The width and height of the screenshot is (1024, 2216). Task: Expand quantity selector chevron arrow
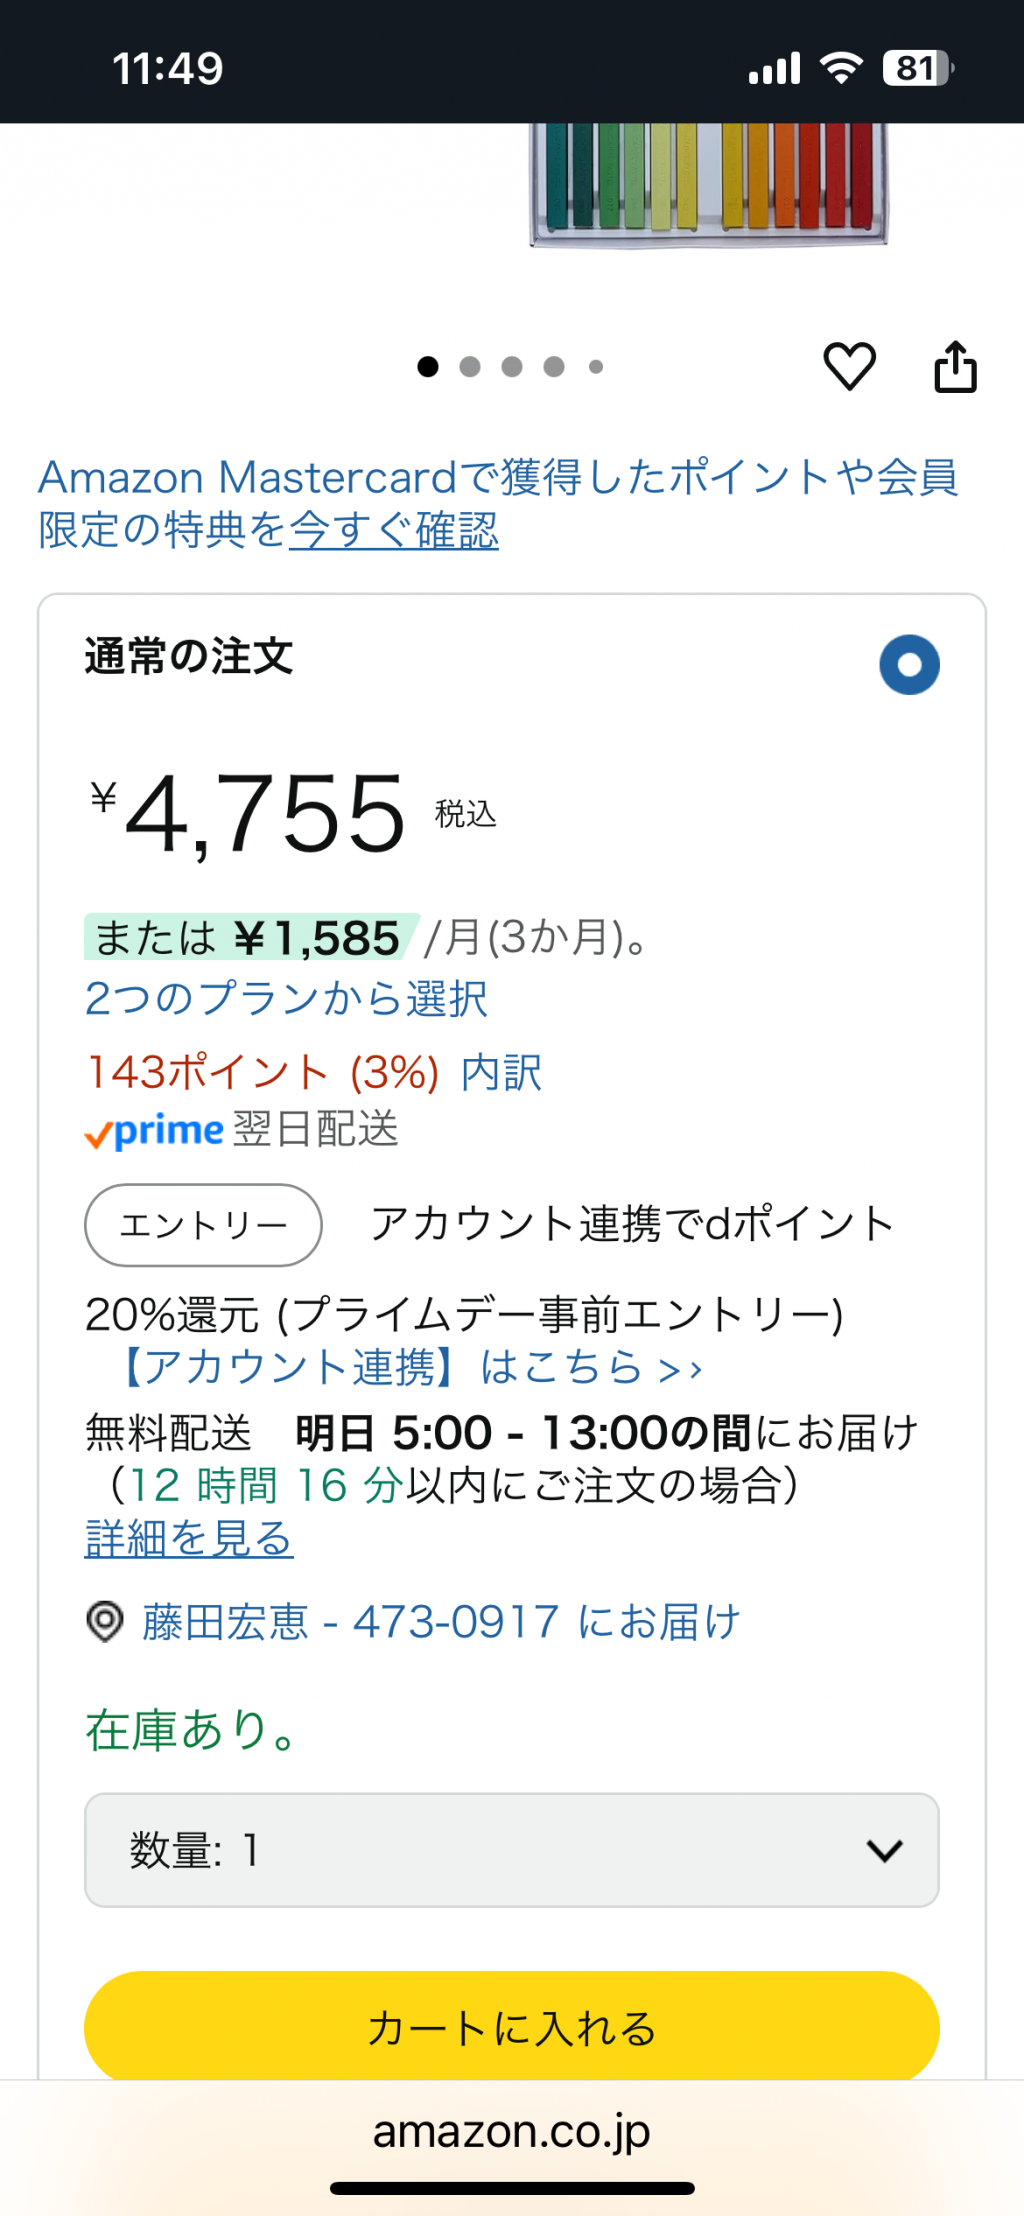point(885,1851)
